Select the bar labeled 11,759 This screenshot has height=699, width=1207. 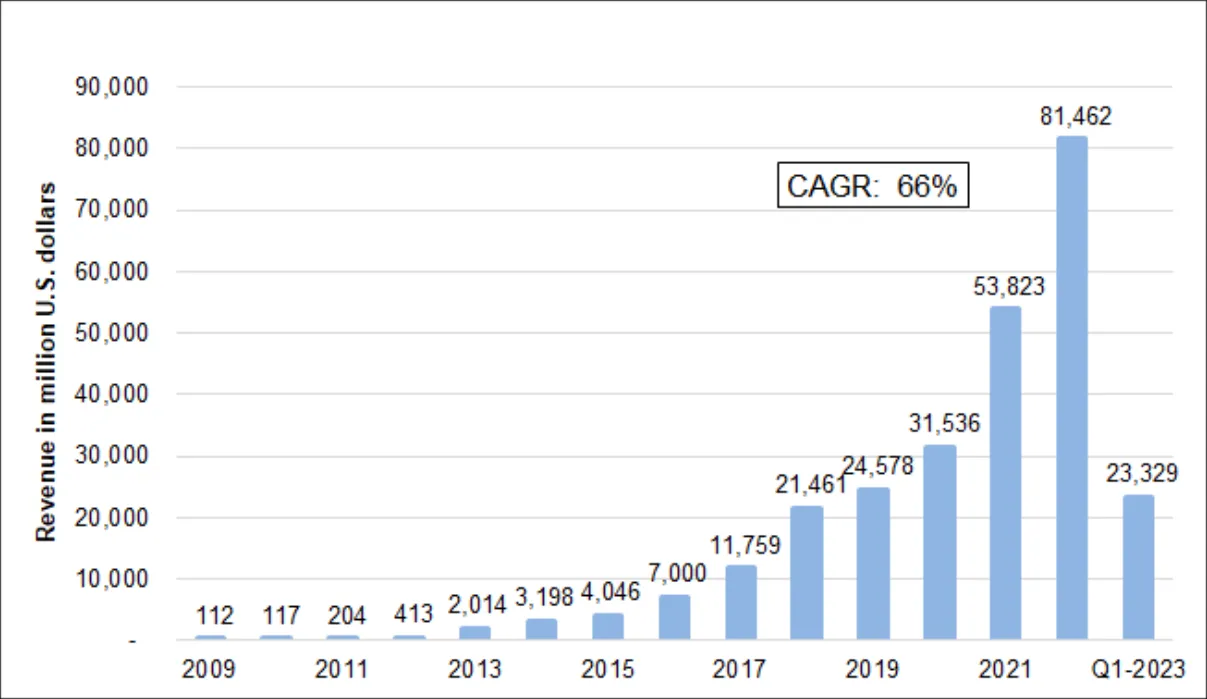741,603
